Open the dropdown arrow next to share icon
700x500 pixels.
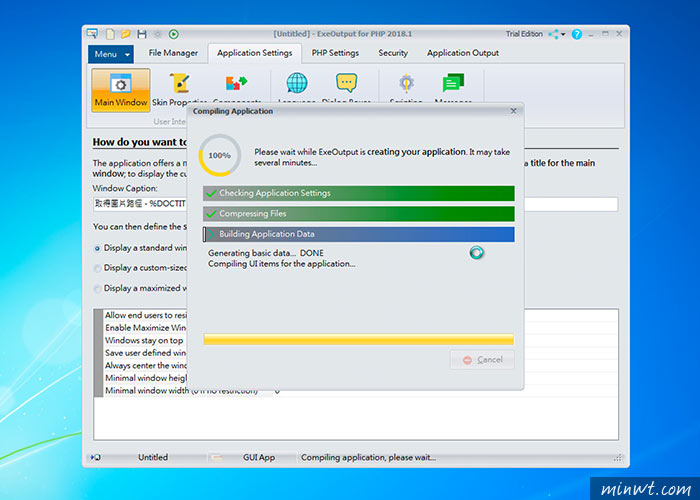click(x=563, y=34)
